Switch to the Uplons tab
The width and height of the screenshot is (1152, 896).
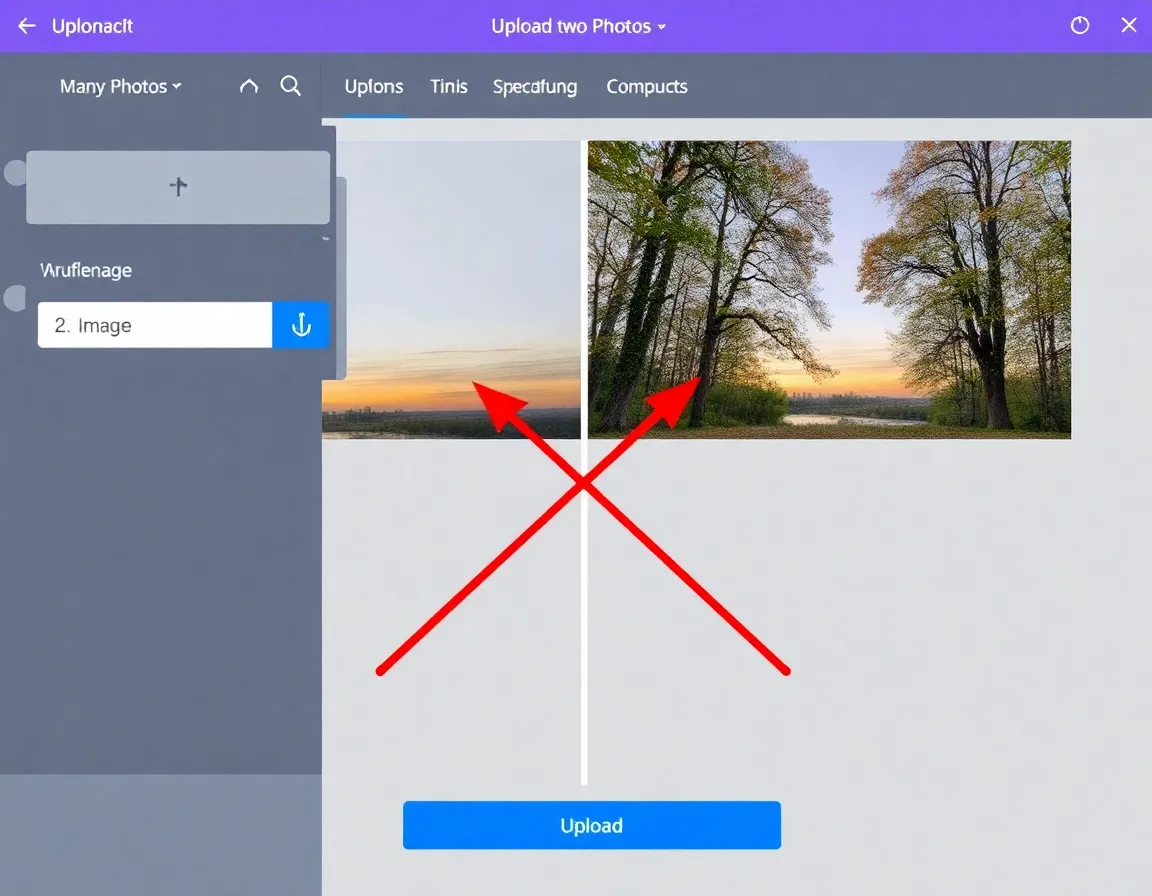(x=374, y=87)
